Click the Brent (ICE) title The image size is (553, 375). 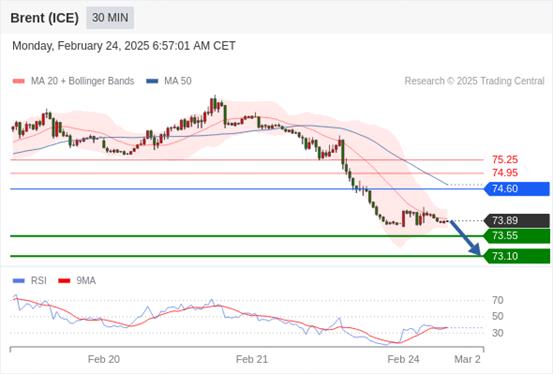[44, 18]
